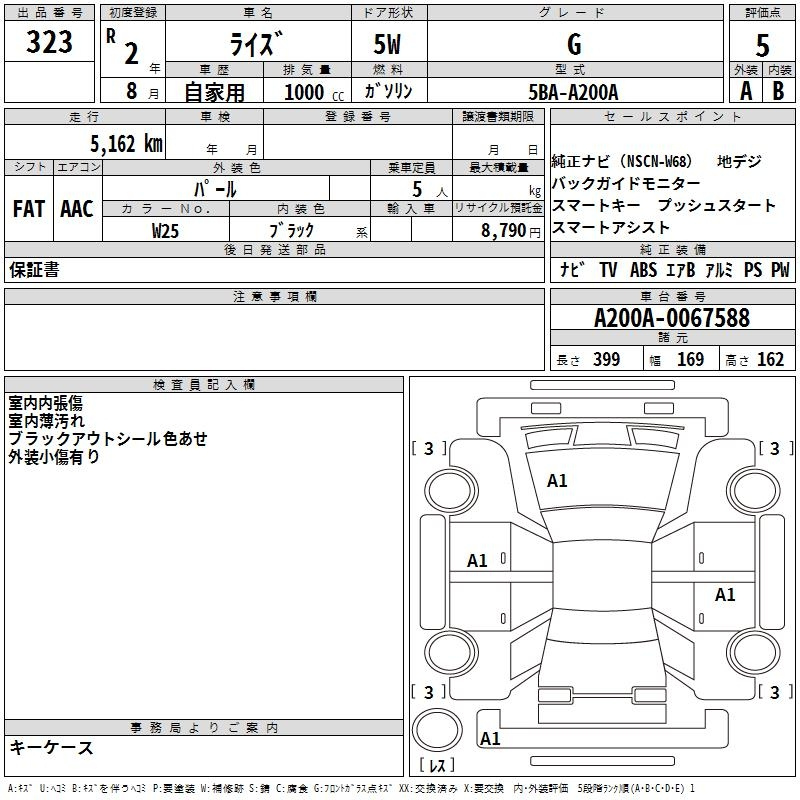This screenshot has width=800, height=800.
Task: Select interior rating B
Action: (779, 91)
